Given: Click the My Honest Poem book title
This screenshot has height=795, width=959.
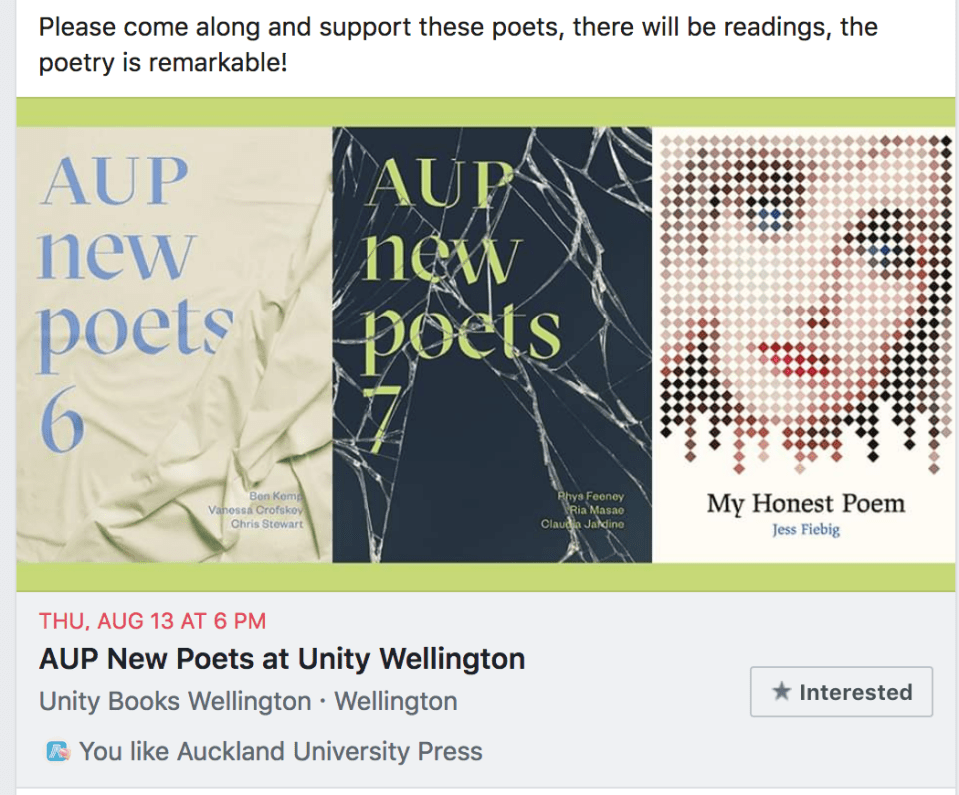Looking at the screenshot, I should click(x=805, y=503).
